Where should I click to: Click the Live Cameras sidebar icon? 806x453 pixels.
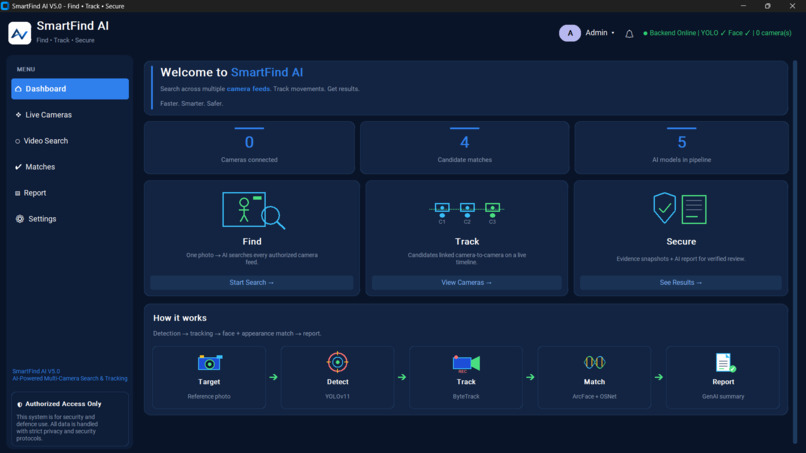[x=19, y=115]
